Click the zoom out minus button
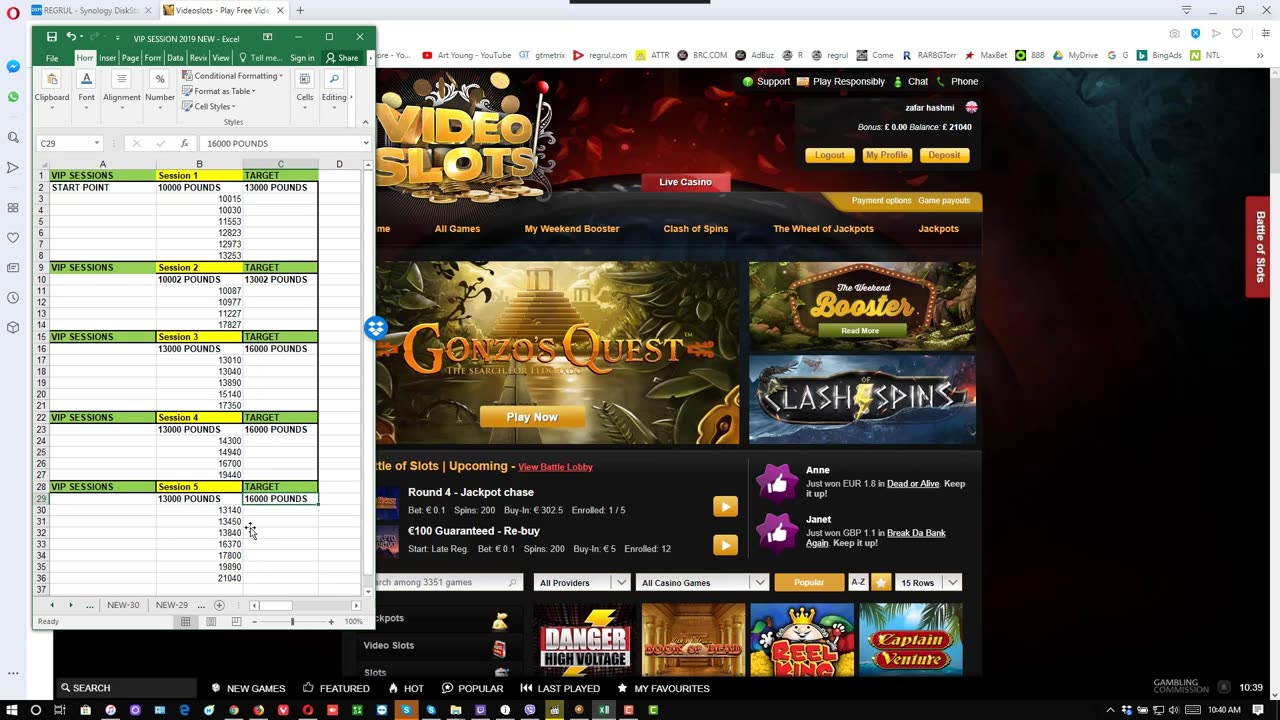 [x=254, y=622]
